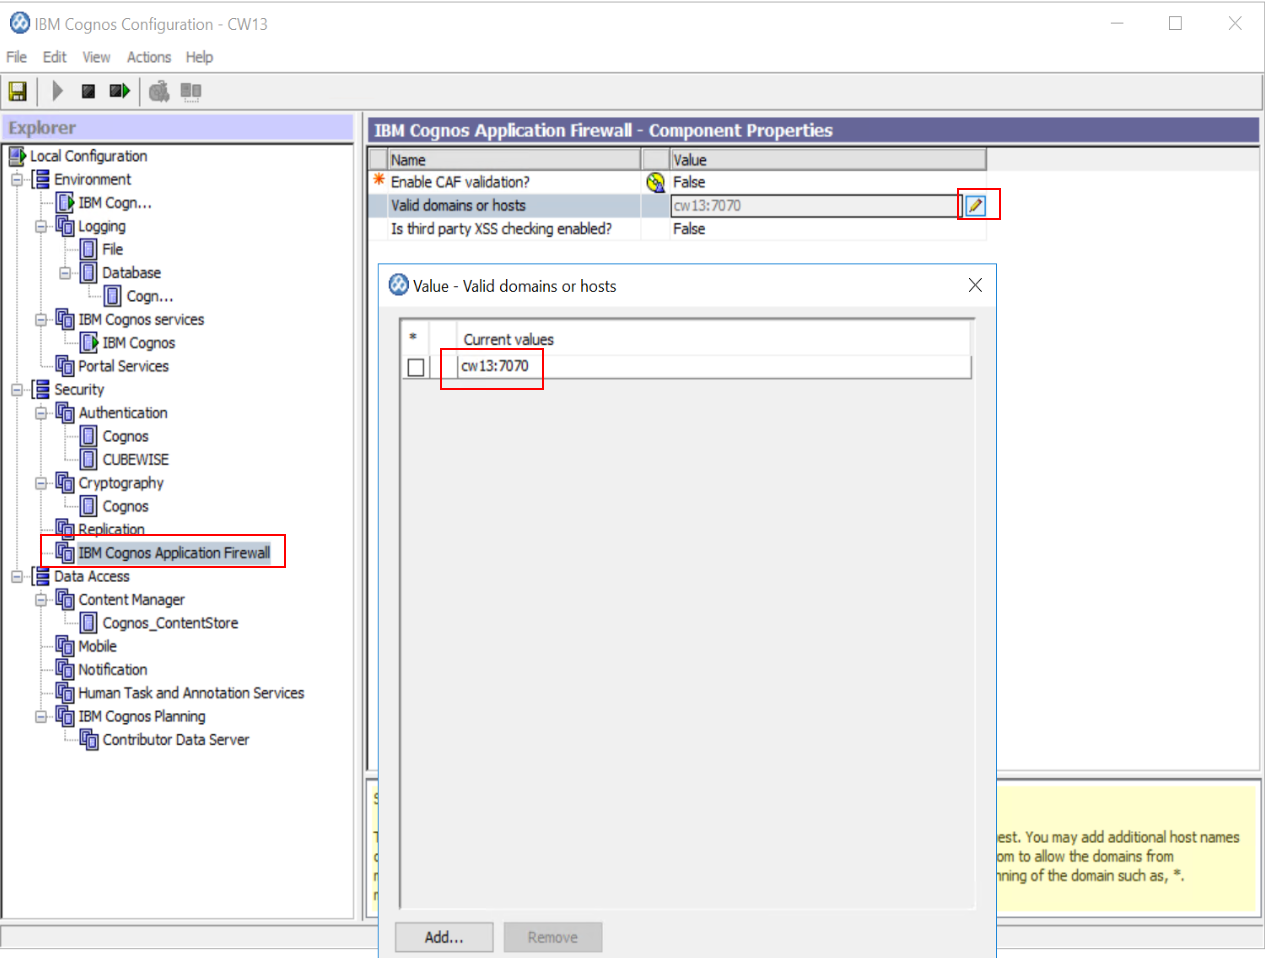Image resolution: width=1265 pixels, height=958 pixels.
Task: Click the Add... button
Action: point(444,937)
